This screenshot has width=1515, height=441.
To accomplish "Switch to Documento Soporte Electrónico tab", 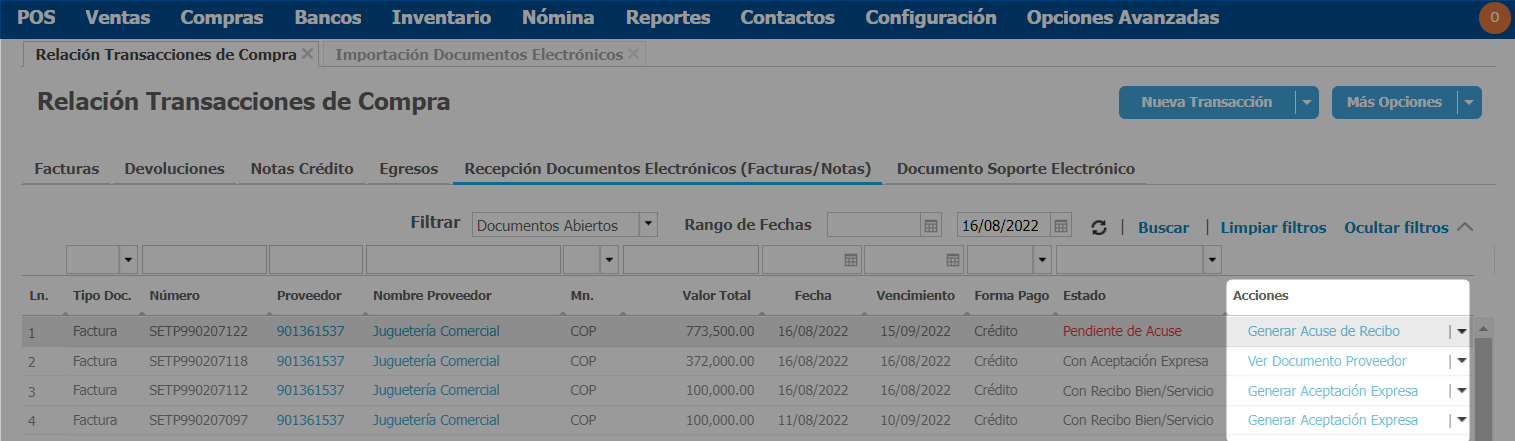I will point(1015,169).
